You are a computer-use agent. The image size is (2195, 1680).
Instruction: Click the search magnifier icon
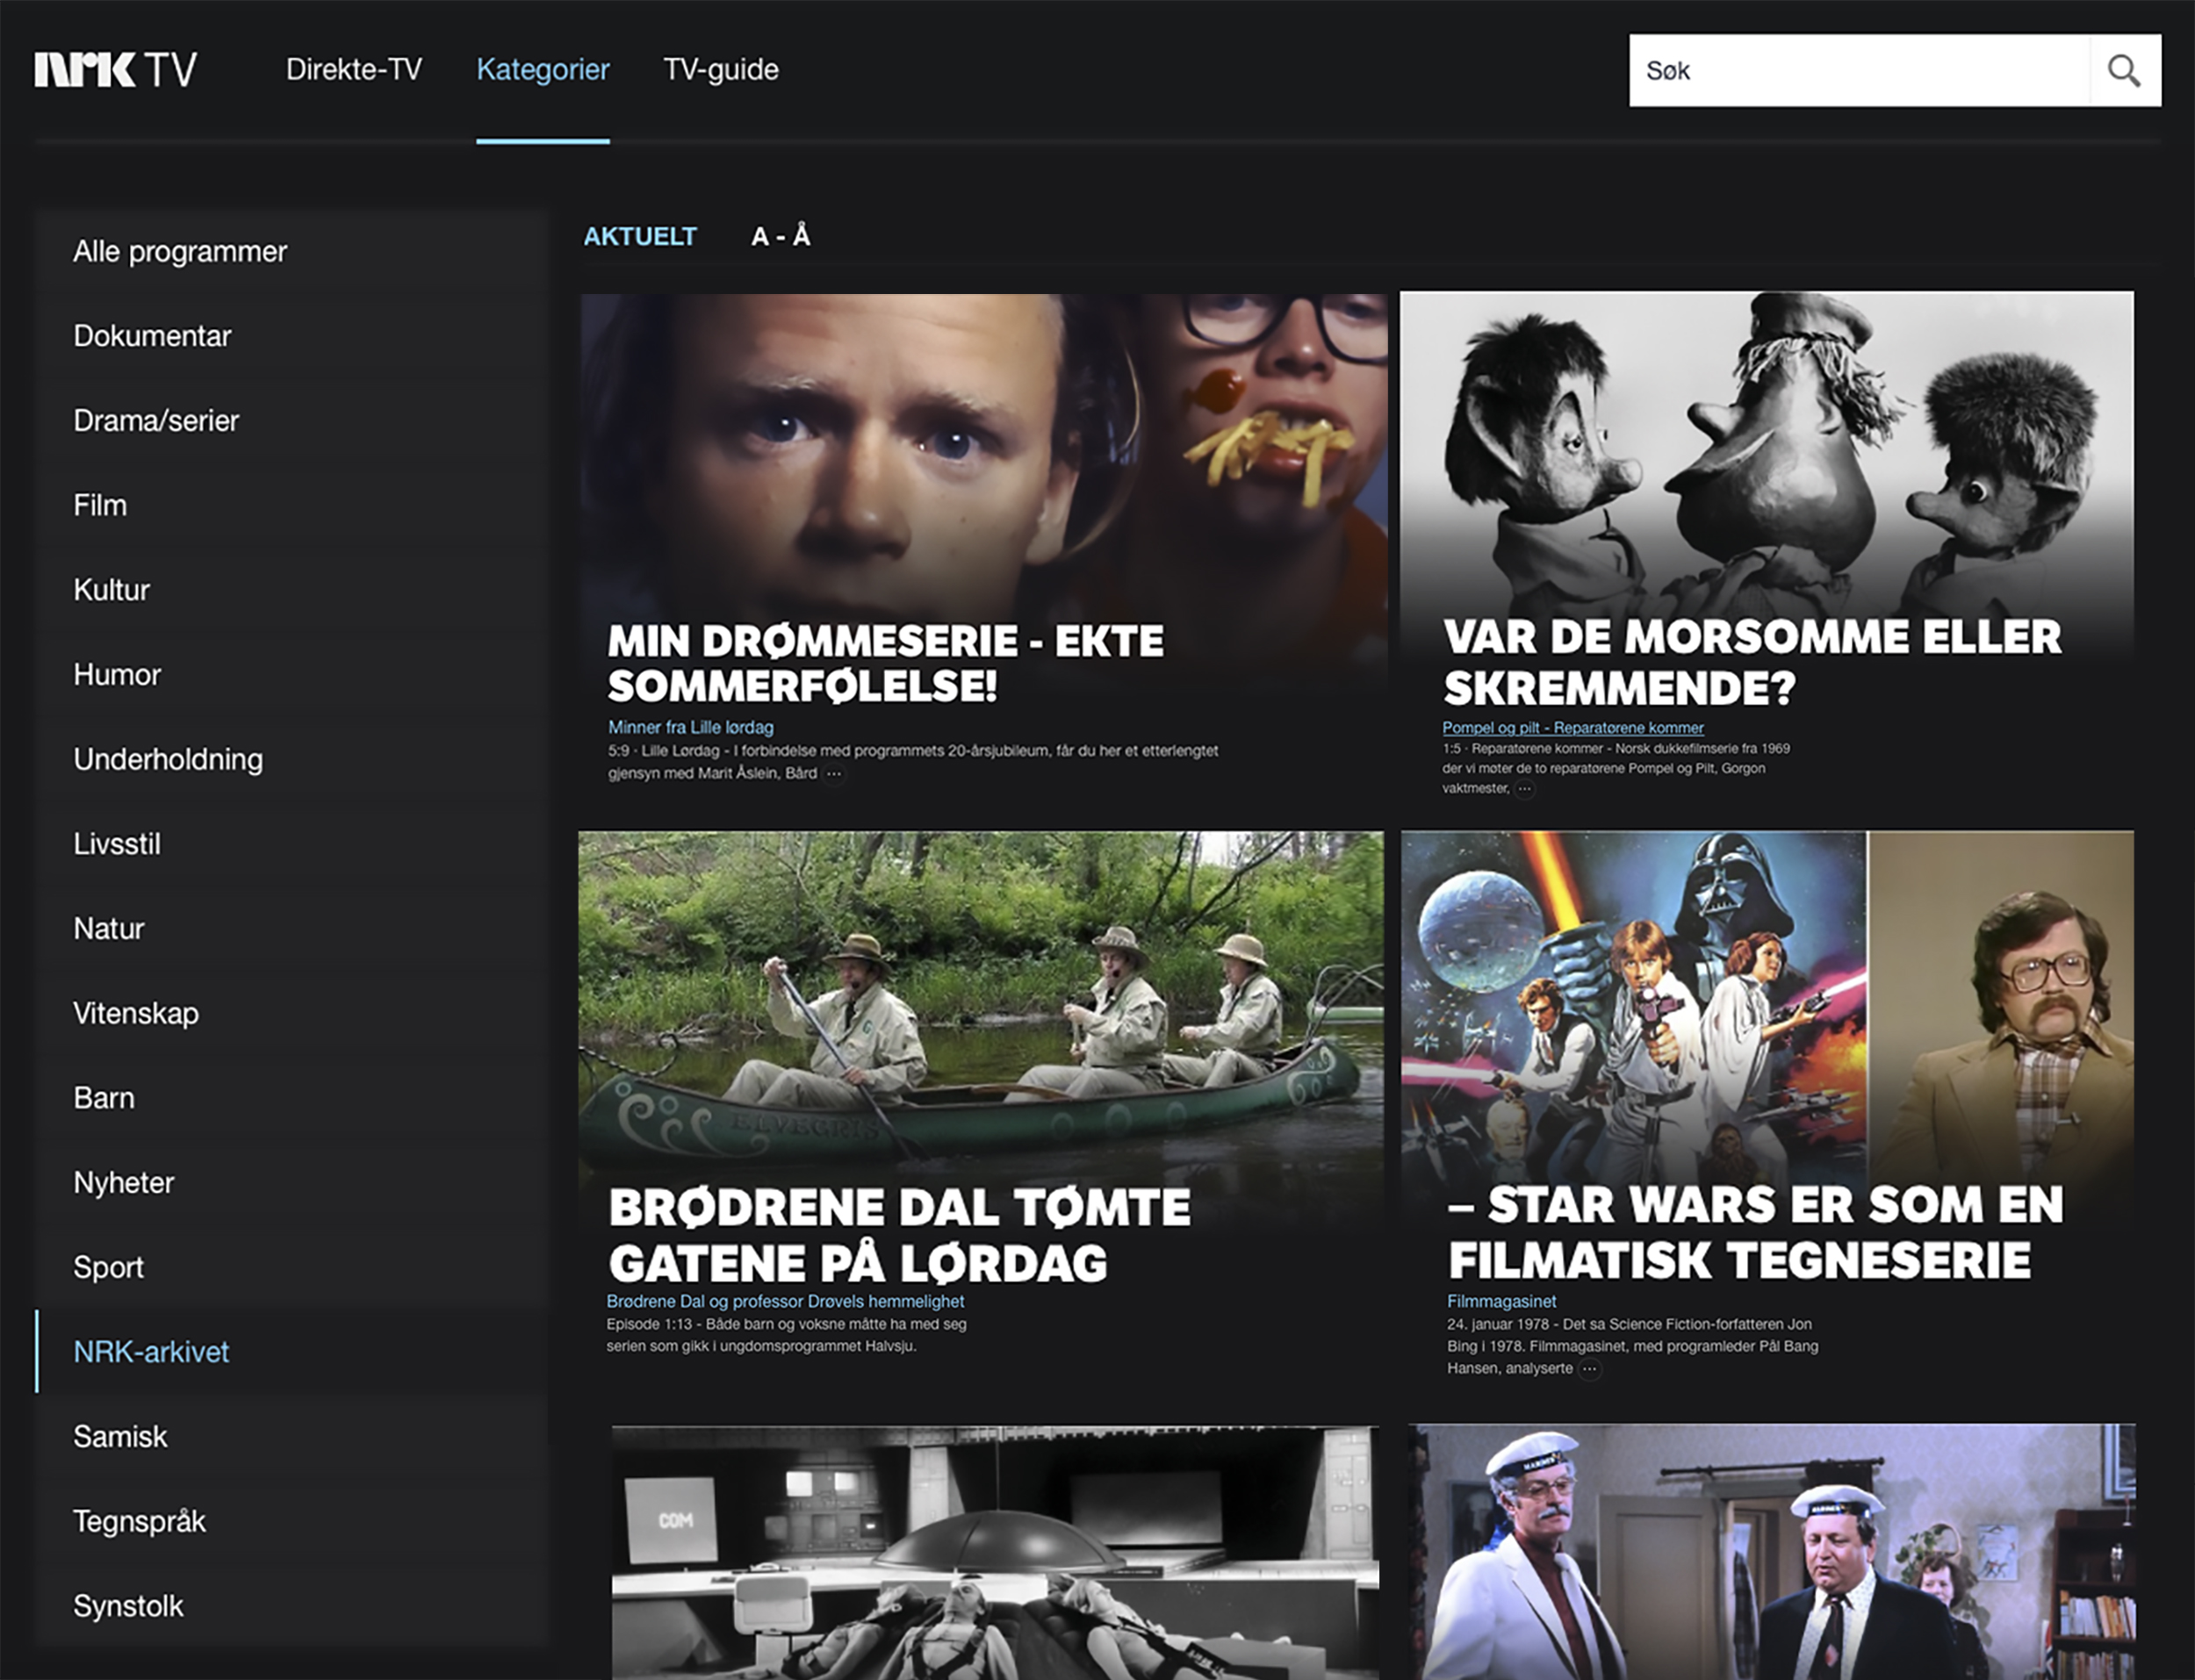pyautogui.click(x=2124, y=71)
